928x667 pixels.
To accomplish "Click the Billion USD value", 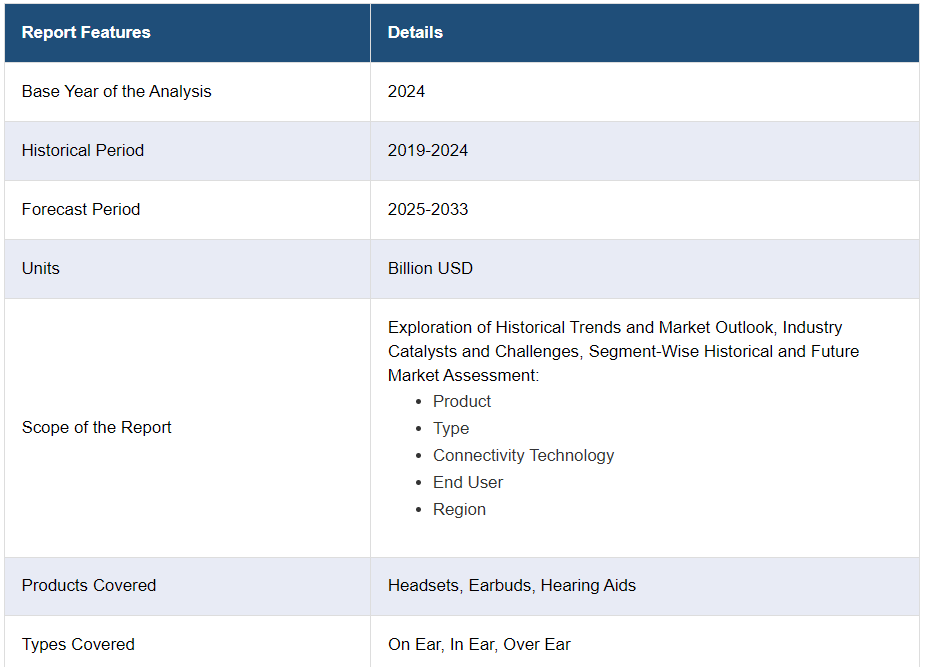I will [x=430, y=268].
